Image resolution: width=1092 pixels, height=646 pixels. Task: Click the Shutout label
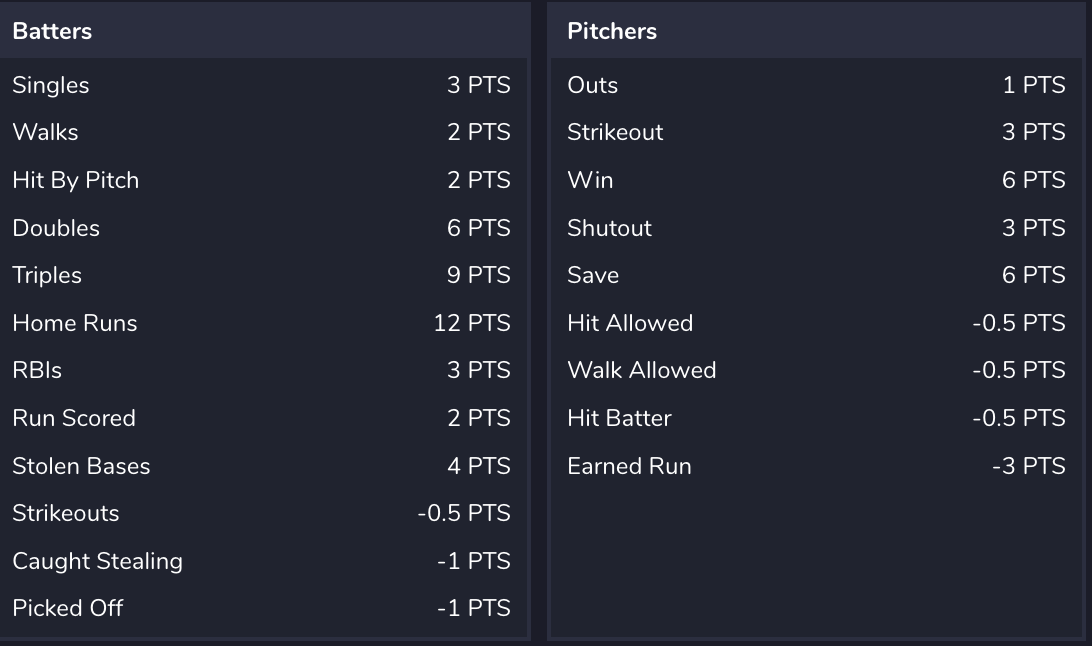pyautogui.click(x=609, y=228)
